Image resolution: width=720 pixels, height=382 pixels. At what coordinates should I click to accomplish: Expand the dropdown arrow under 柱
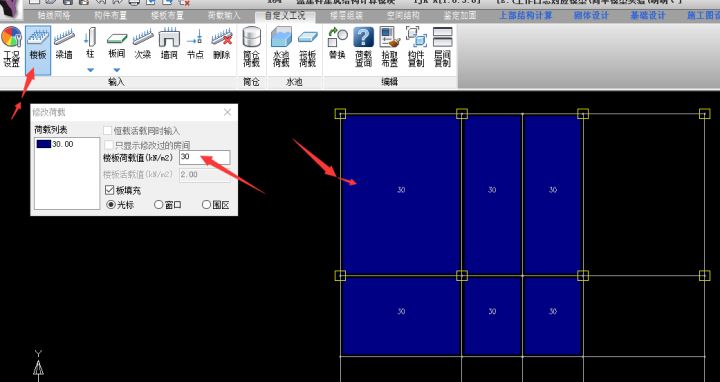tap(90, 70)
